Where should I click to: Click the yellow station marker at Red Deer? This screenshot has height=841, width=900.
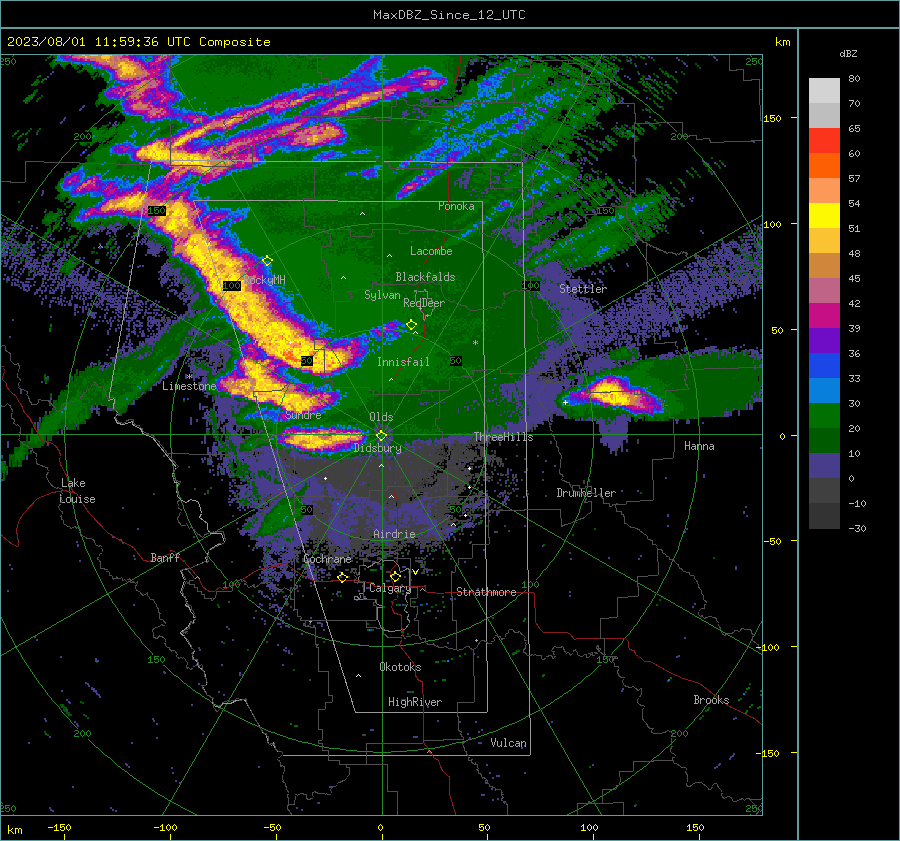coord(411,325)
